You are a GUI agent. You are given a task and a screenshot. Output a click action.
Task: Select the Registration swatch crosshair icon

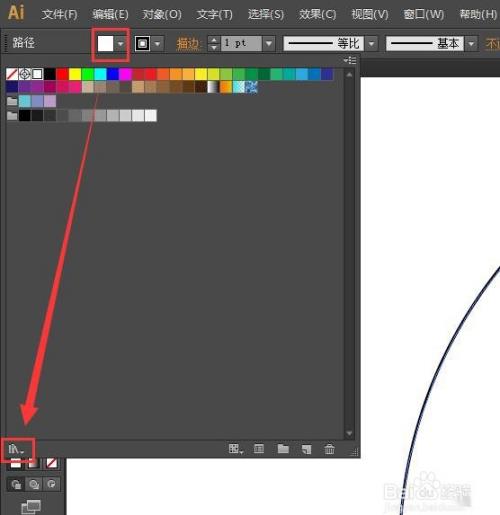click(25, 74)
